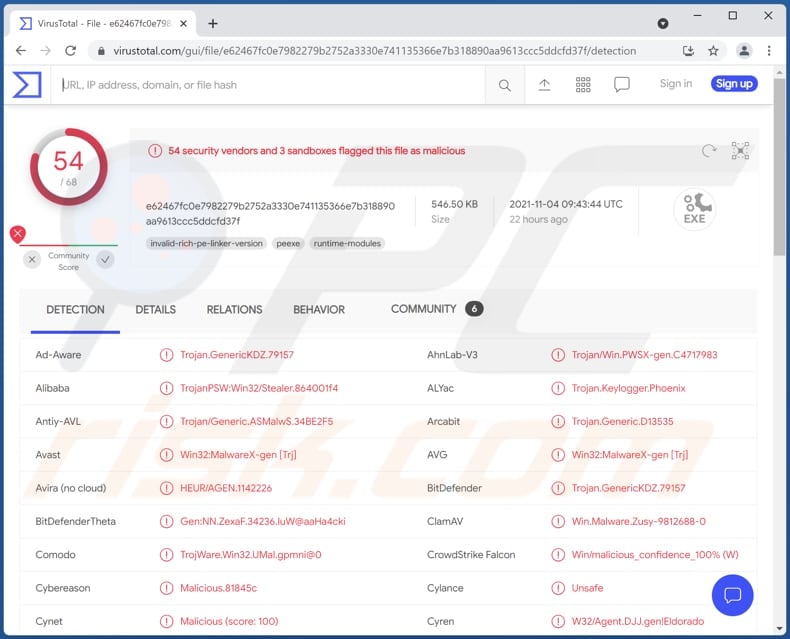790x639 pixels.
Task: Click the Sign in link
Action: (676, 84)
